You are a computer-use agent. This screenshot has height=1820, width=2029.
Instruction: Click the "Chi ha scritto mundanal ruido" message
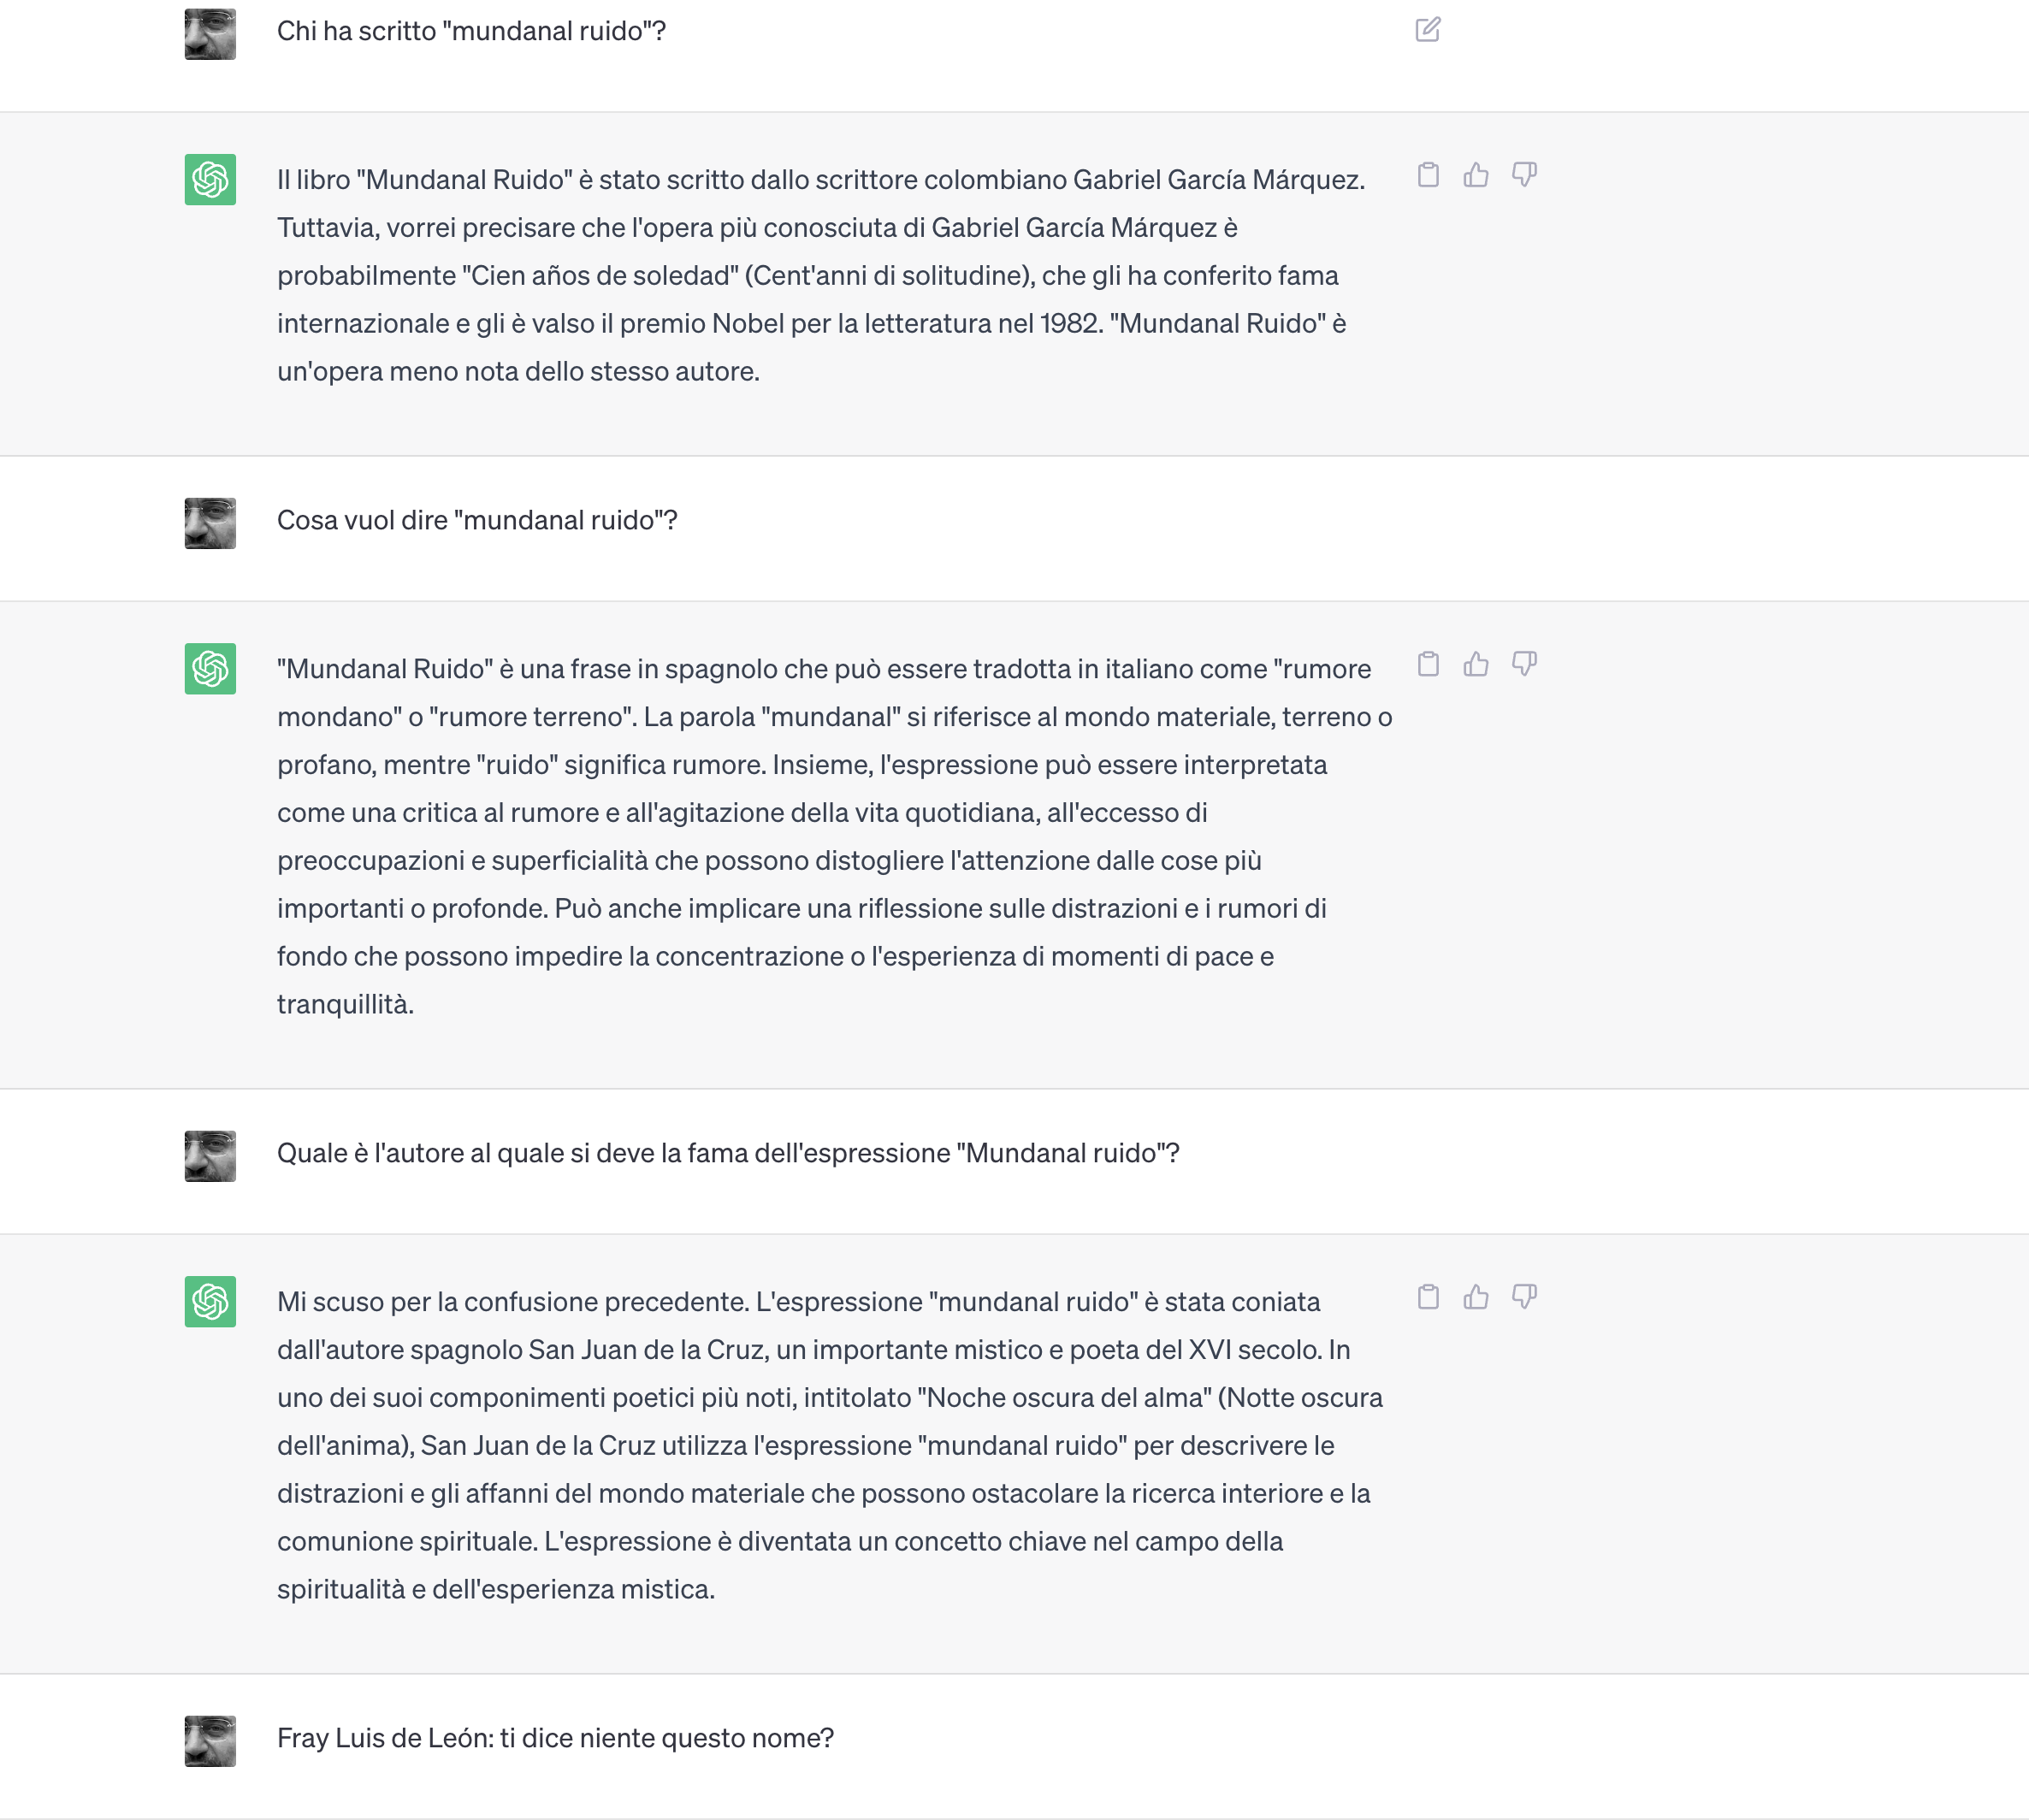coord(471,31)
